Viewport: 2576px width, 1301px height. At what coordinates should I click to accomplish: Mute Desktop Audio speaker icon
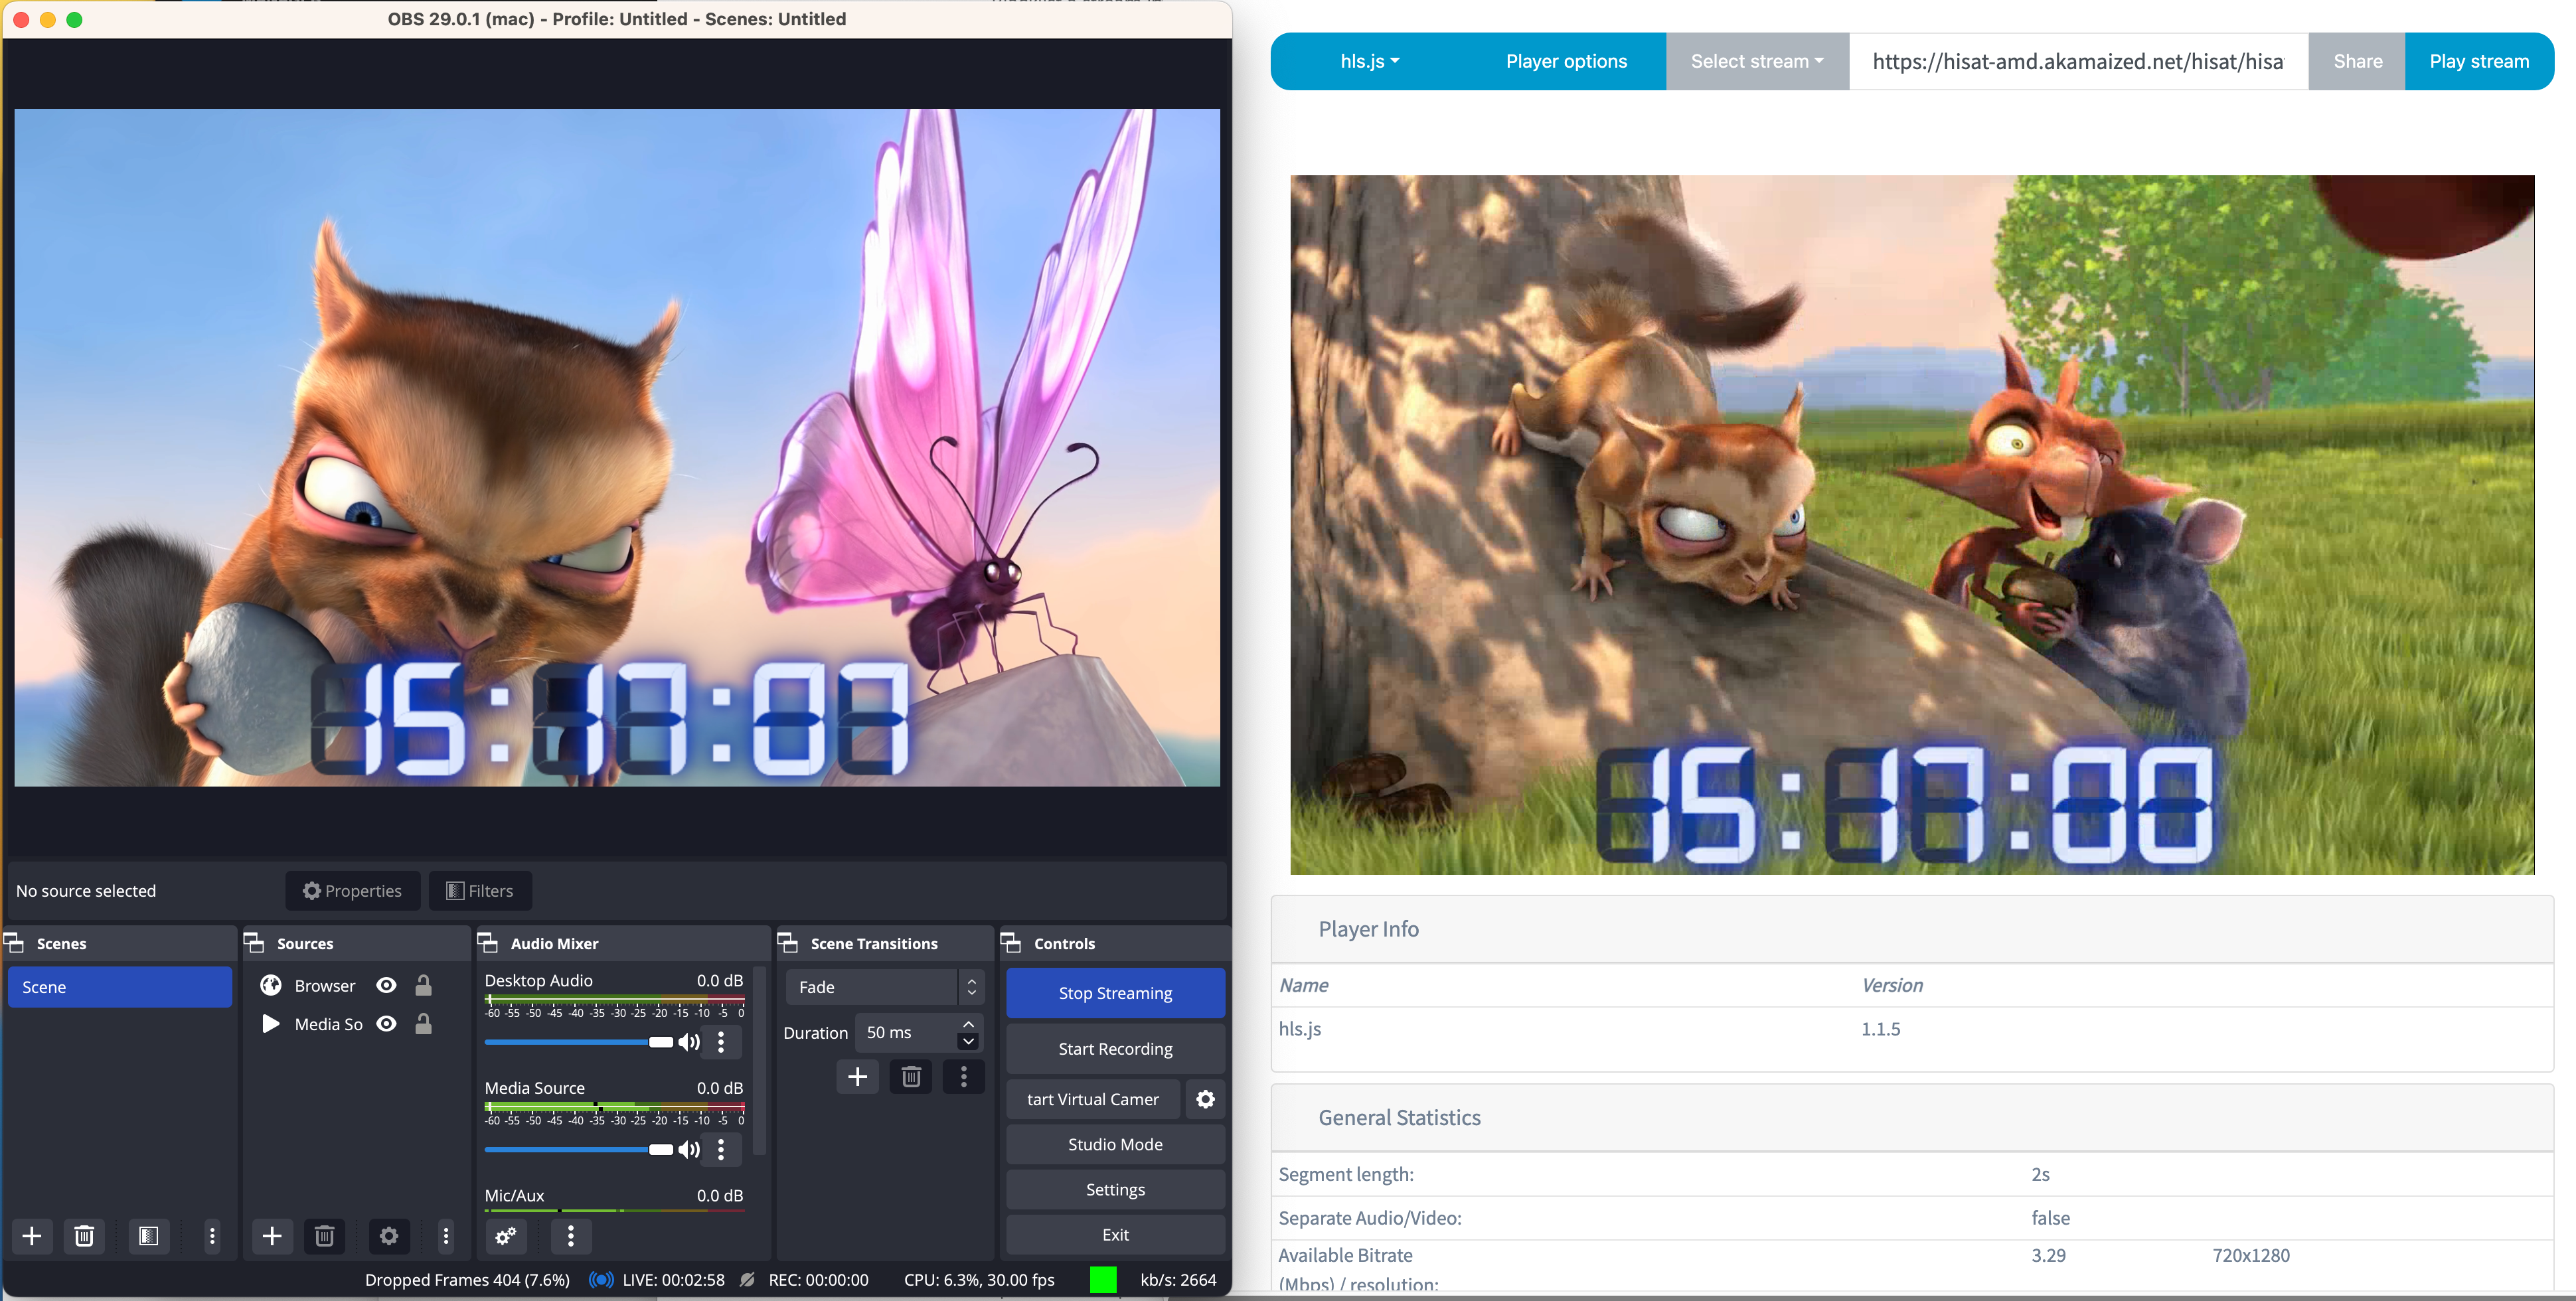click(689, 1042)
